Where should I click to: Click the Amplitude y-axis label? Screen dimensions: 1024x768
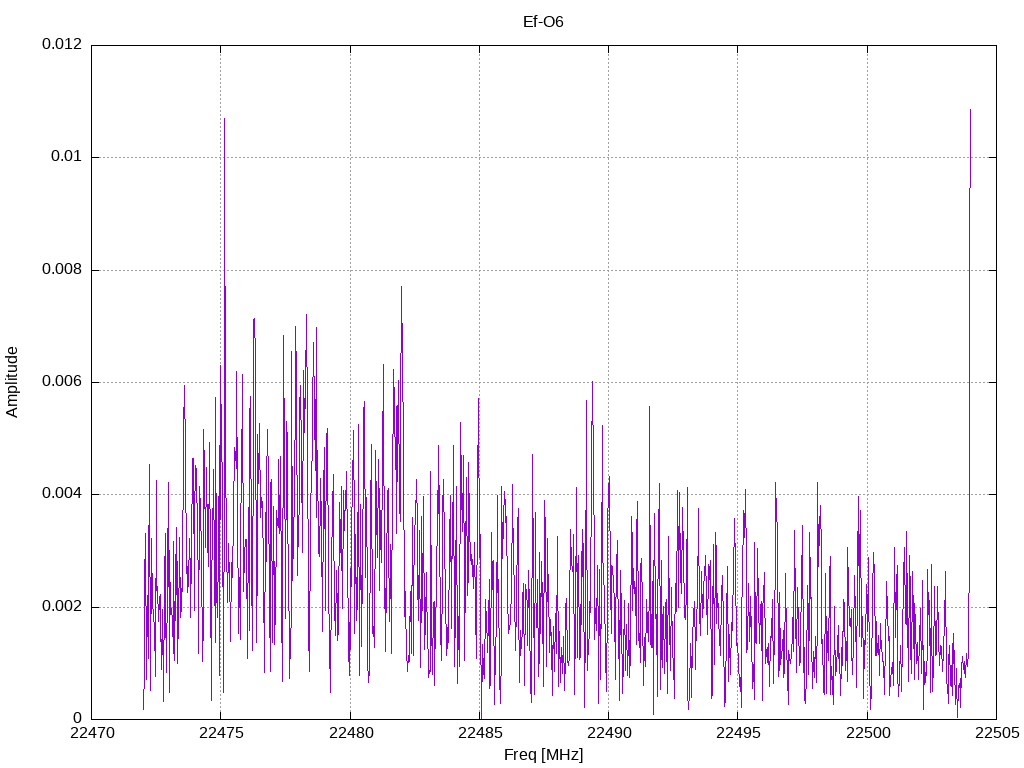12,382
